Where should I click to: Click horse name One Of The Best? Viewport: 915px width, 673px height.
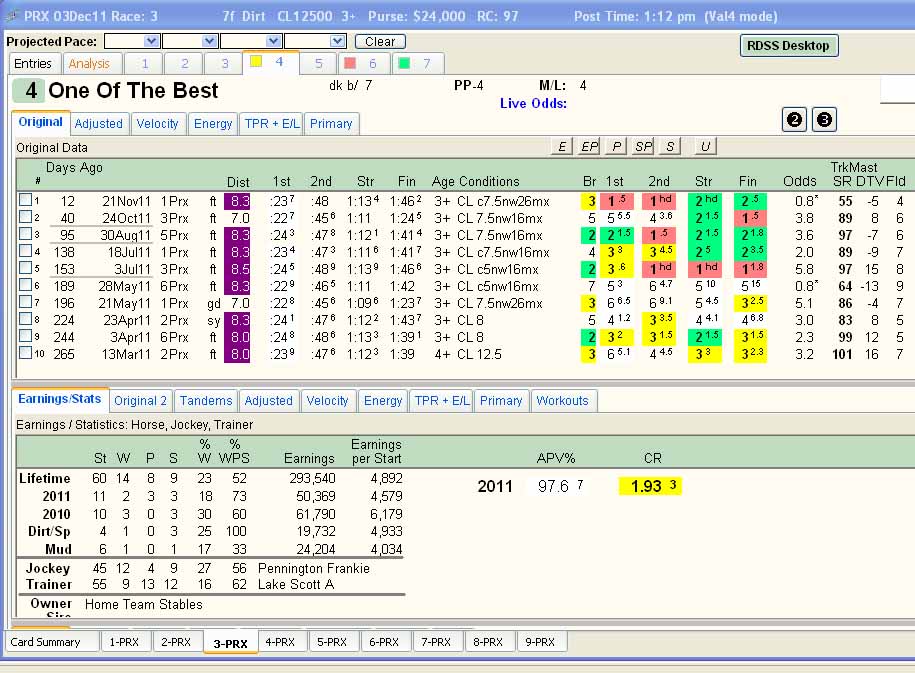point(133,90)
